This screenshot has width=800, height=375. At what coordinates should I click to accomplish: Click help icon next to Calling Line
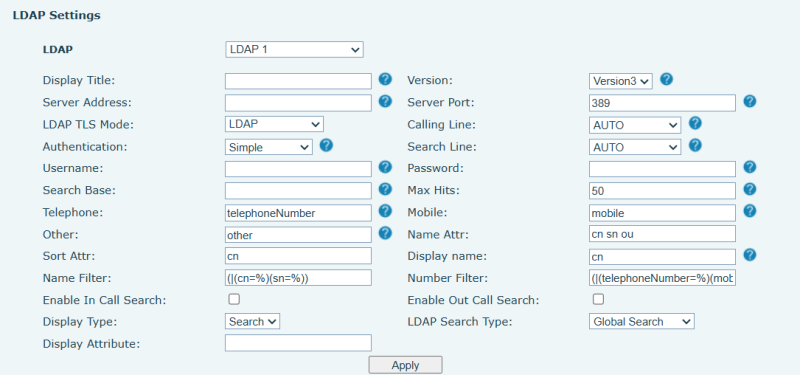(695, 123)
